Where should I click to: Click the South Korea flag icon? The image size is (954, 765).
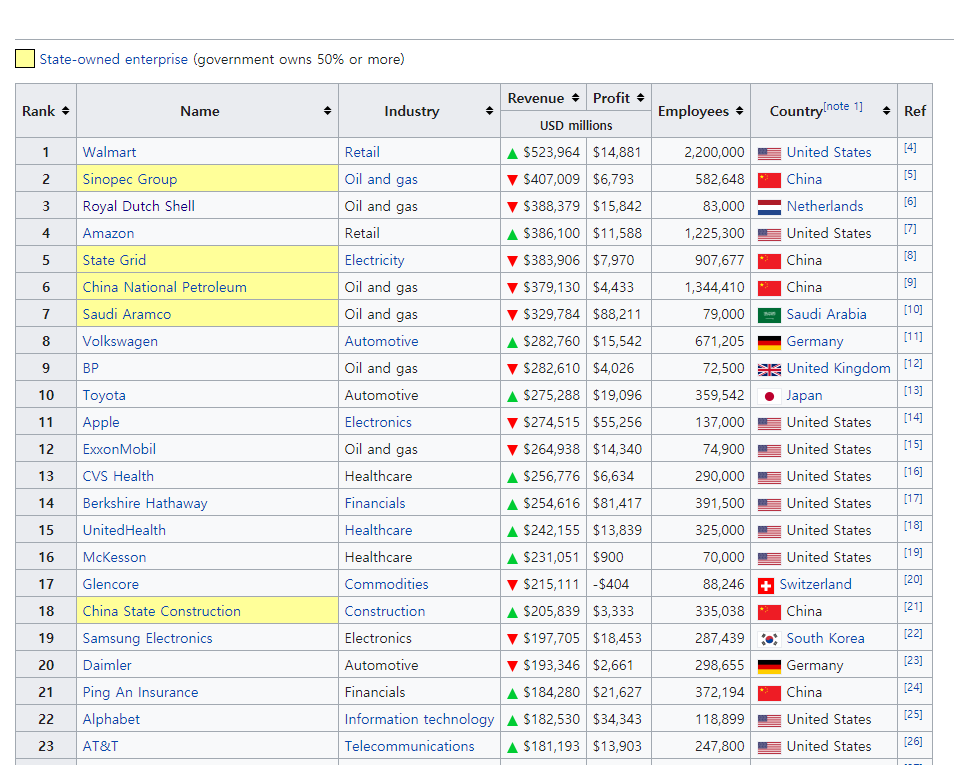coord(769,639)
